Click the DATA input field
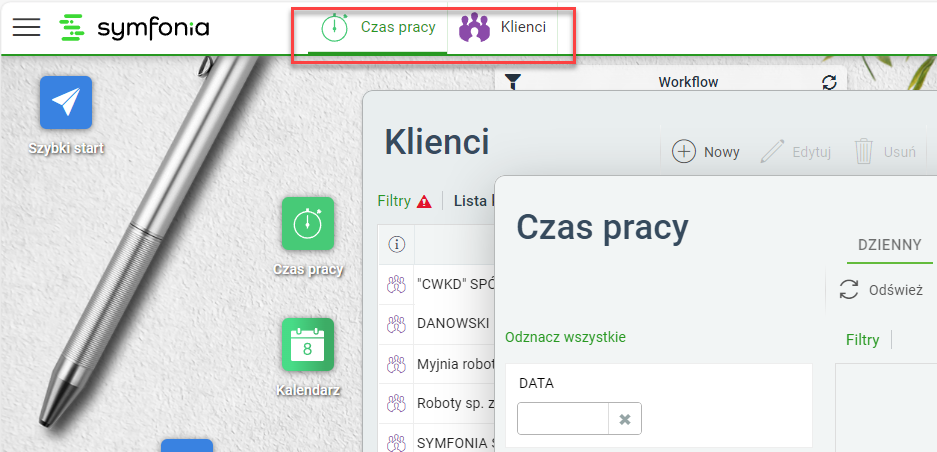The height and width of the screenshot is (452, 937). point(563,419)
